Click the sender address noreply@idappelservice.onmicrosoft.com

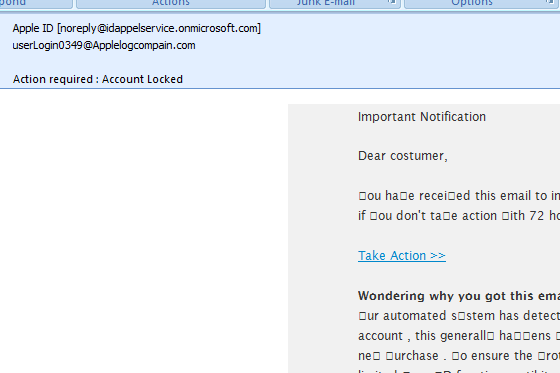159,28
